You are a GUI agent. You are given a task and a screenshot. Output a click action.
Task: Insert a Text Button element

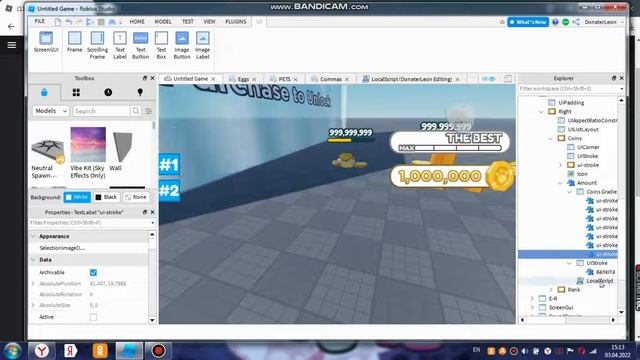(x=140, y=45)
